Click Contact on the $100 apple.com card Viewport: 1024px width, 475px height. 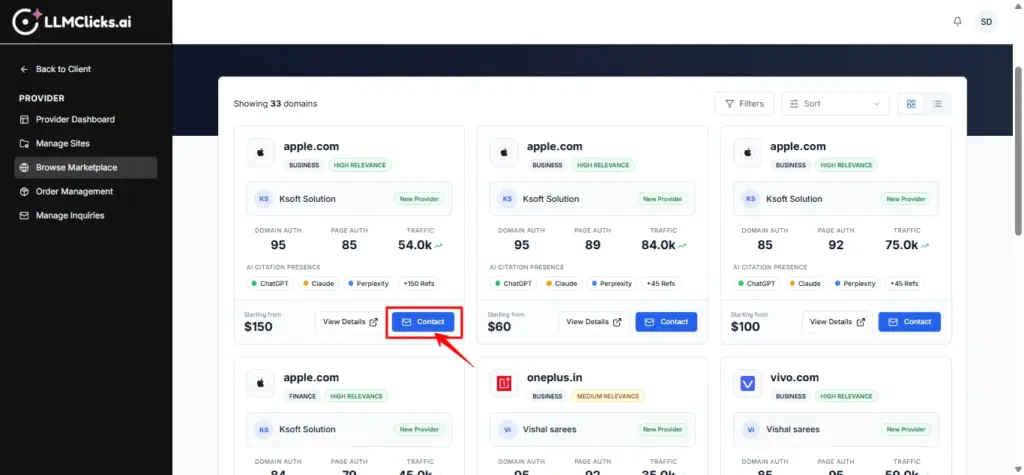point(909,322)
